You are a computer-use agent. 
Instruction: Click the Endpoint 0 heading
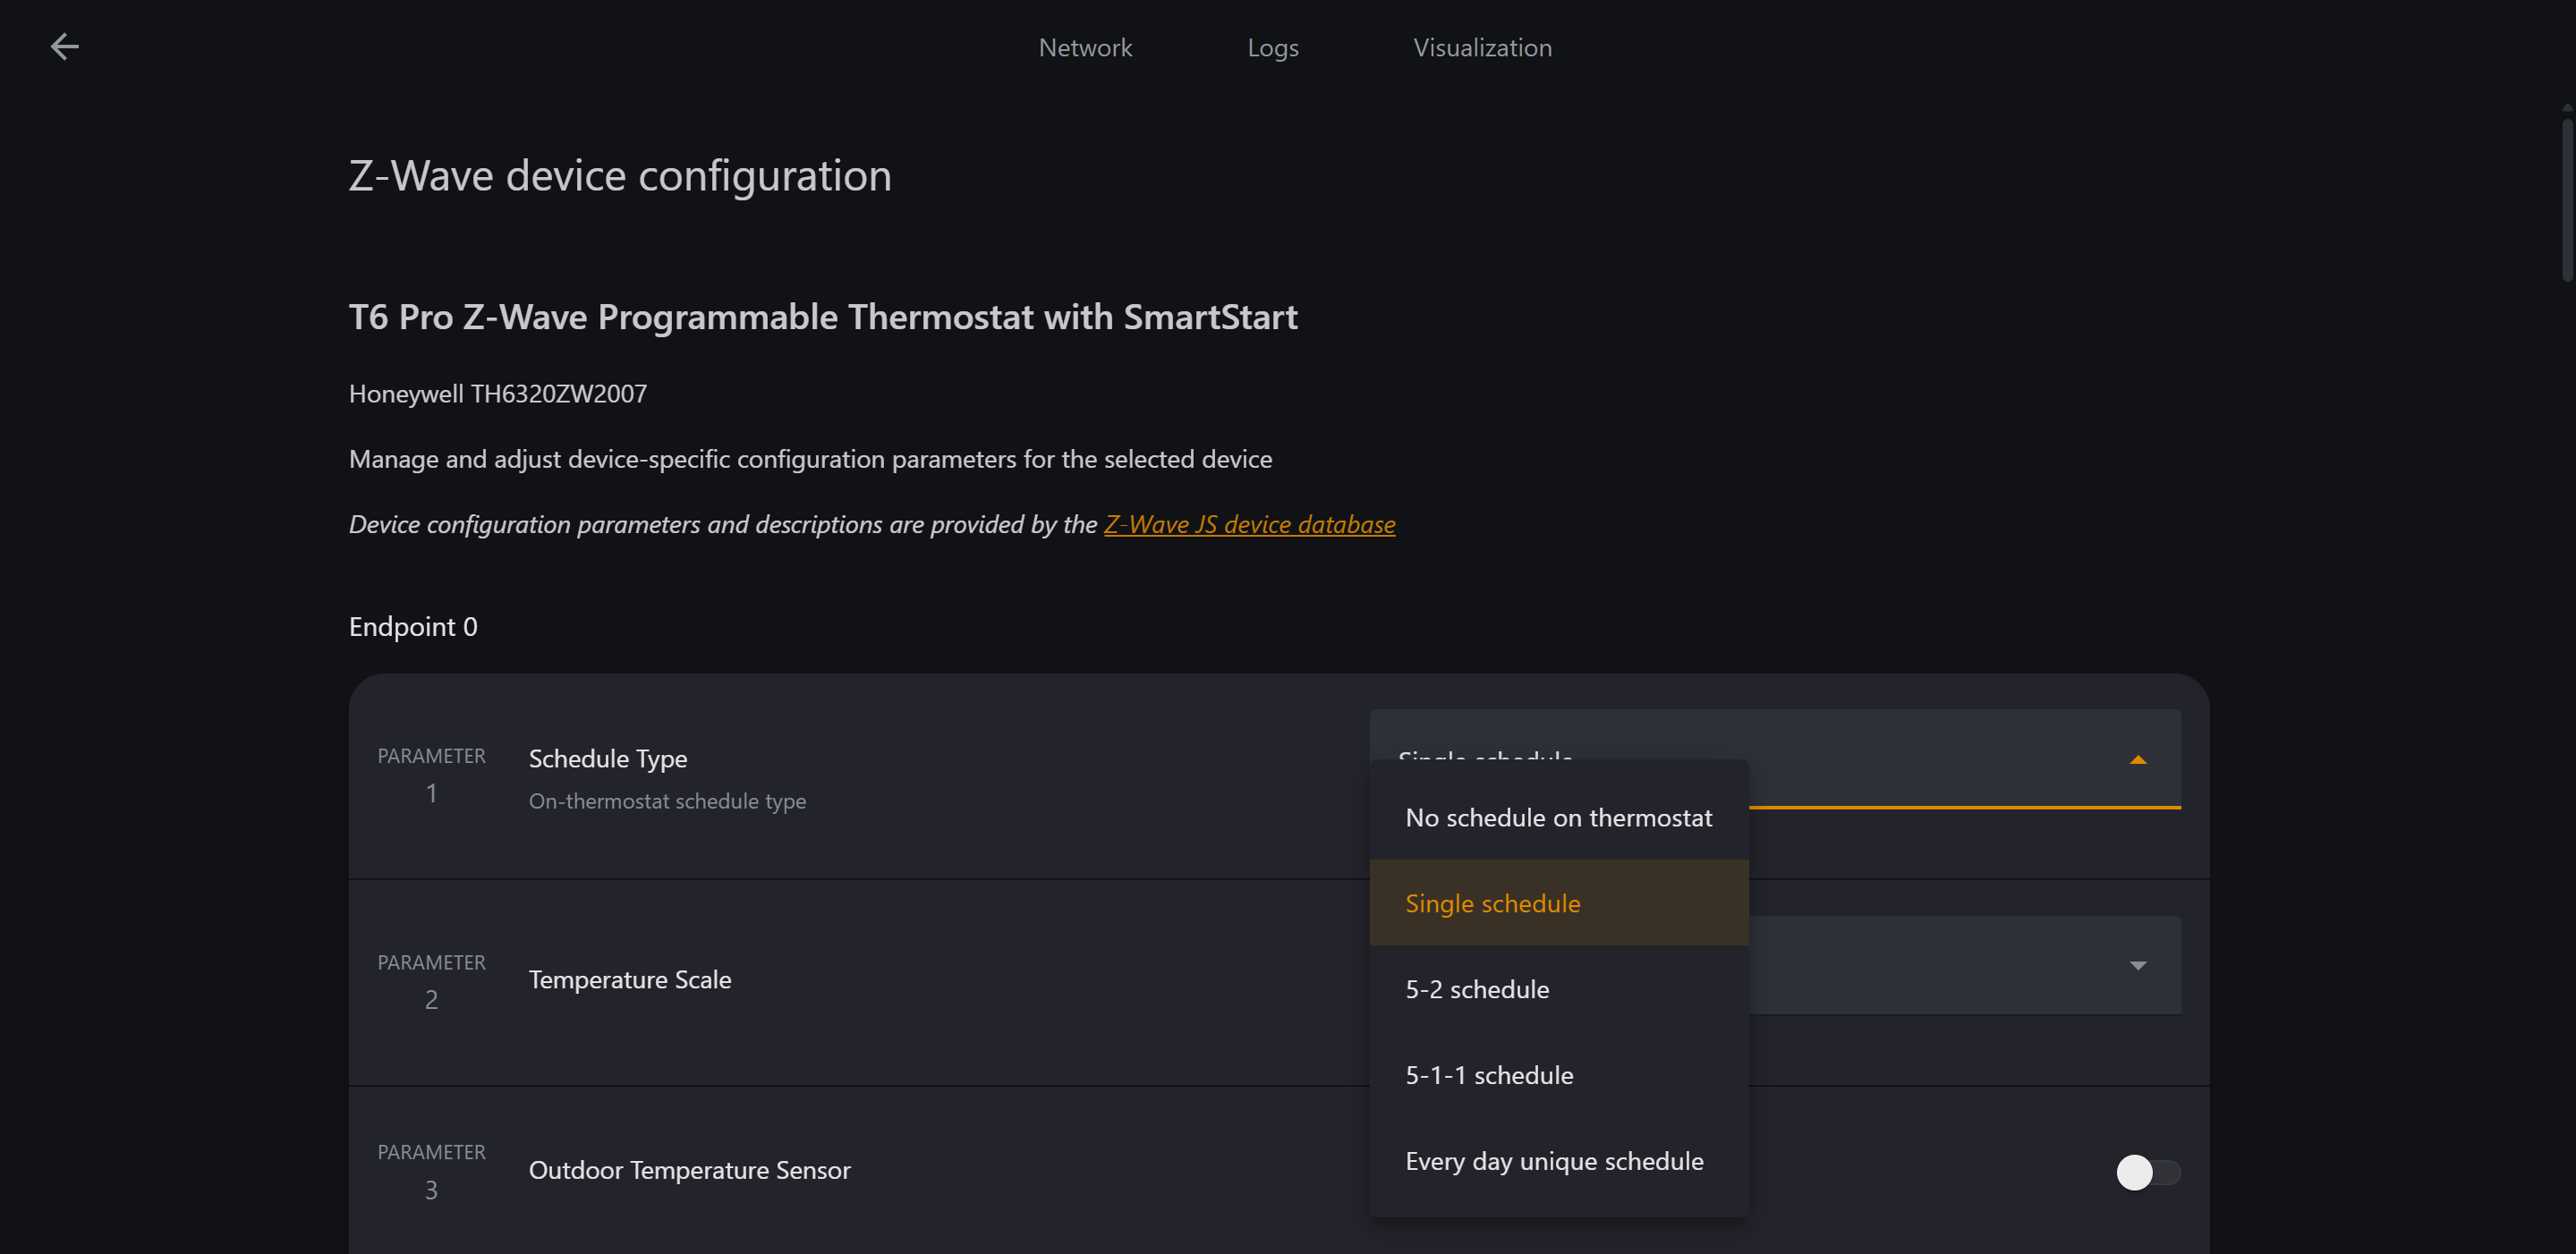[413, 626]
